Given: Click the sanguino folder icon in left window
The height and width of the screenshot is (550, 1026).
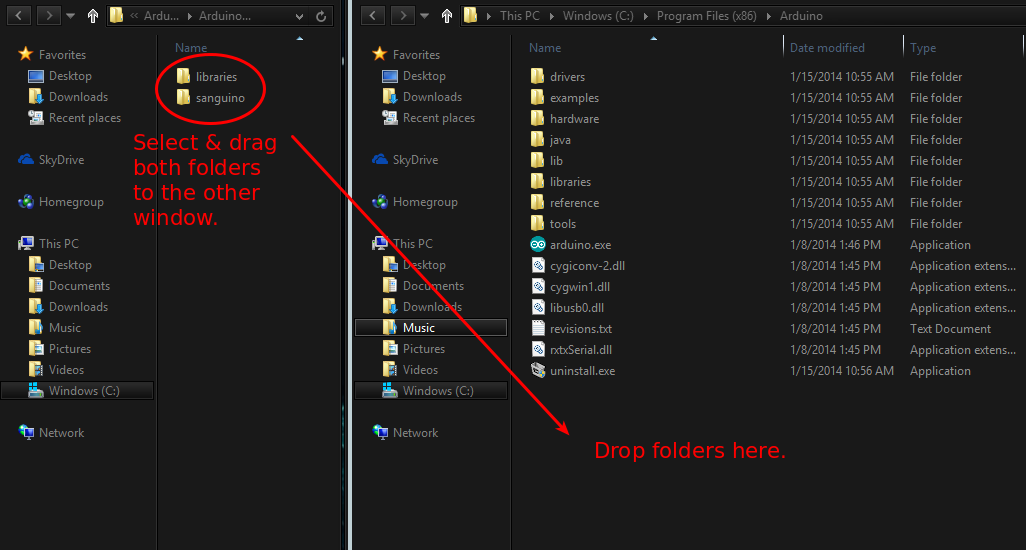Looking at the screenshot, I should point(183,97).
